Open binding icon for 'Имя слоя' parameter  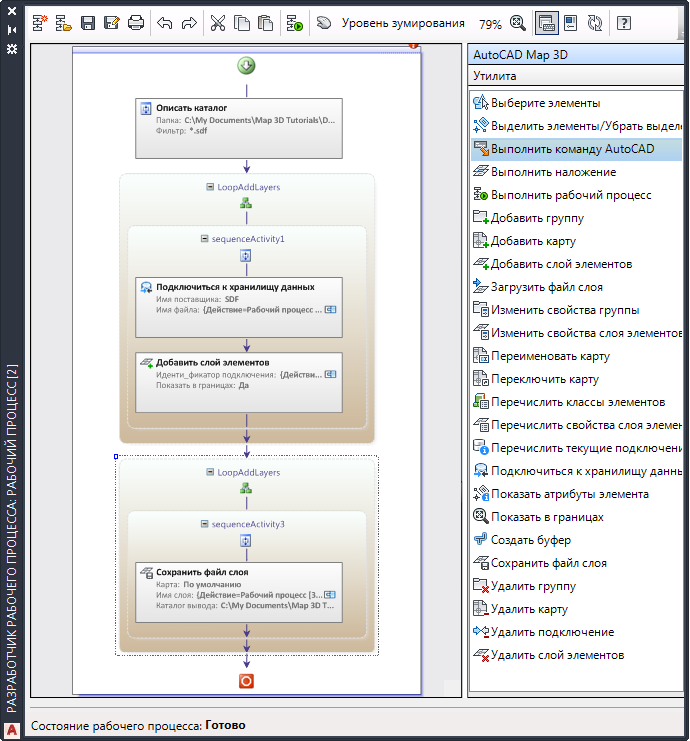point(330,595)
